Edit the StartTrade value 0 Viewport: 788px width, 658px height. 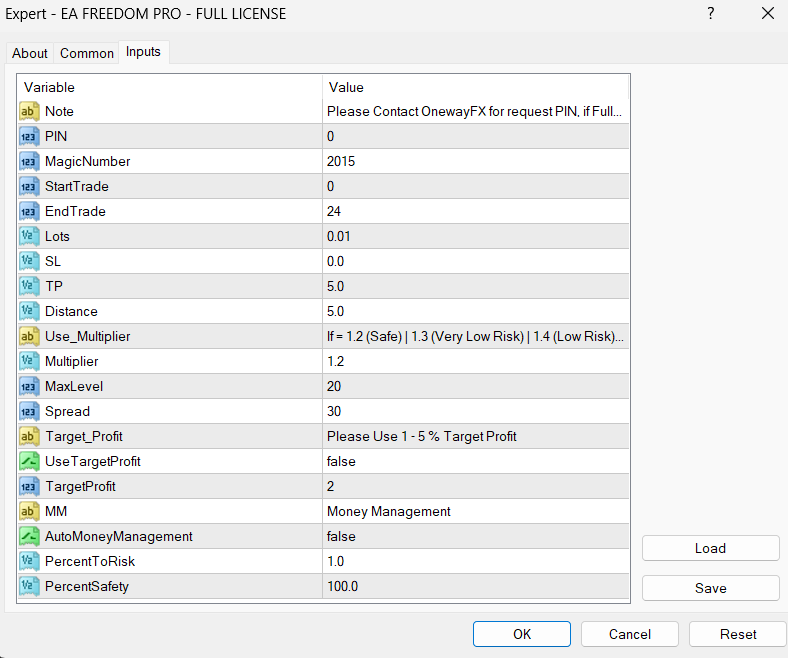click(x=475, y=186)
